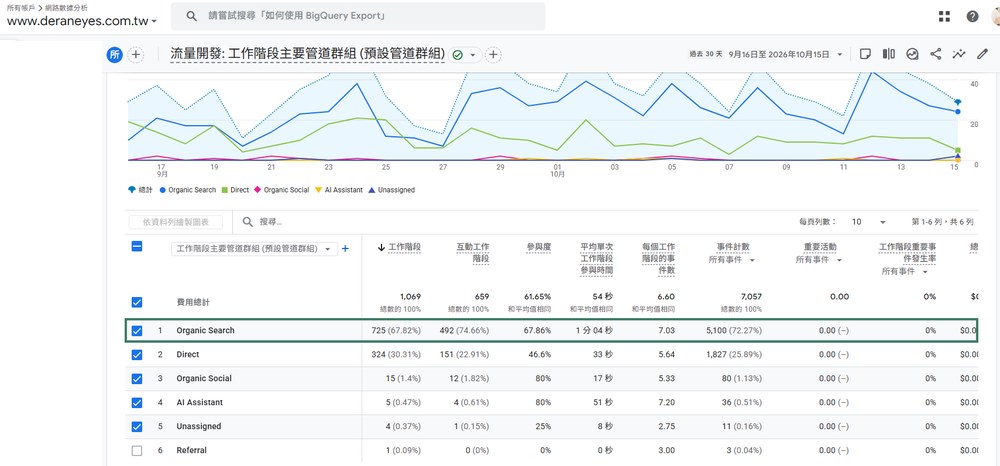Uncheck the Organic Social row checkbox
The height and width of the screenshot is (466, 1000).
tap(136, 379)
